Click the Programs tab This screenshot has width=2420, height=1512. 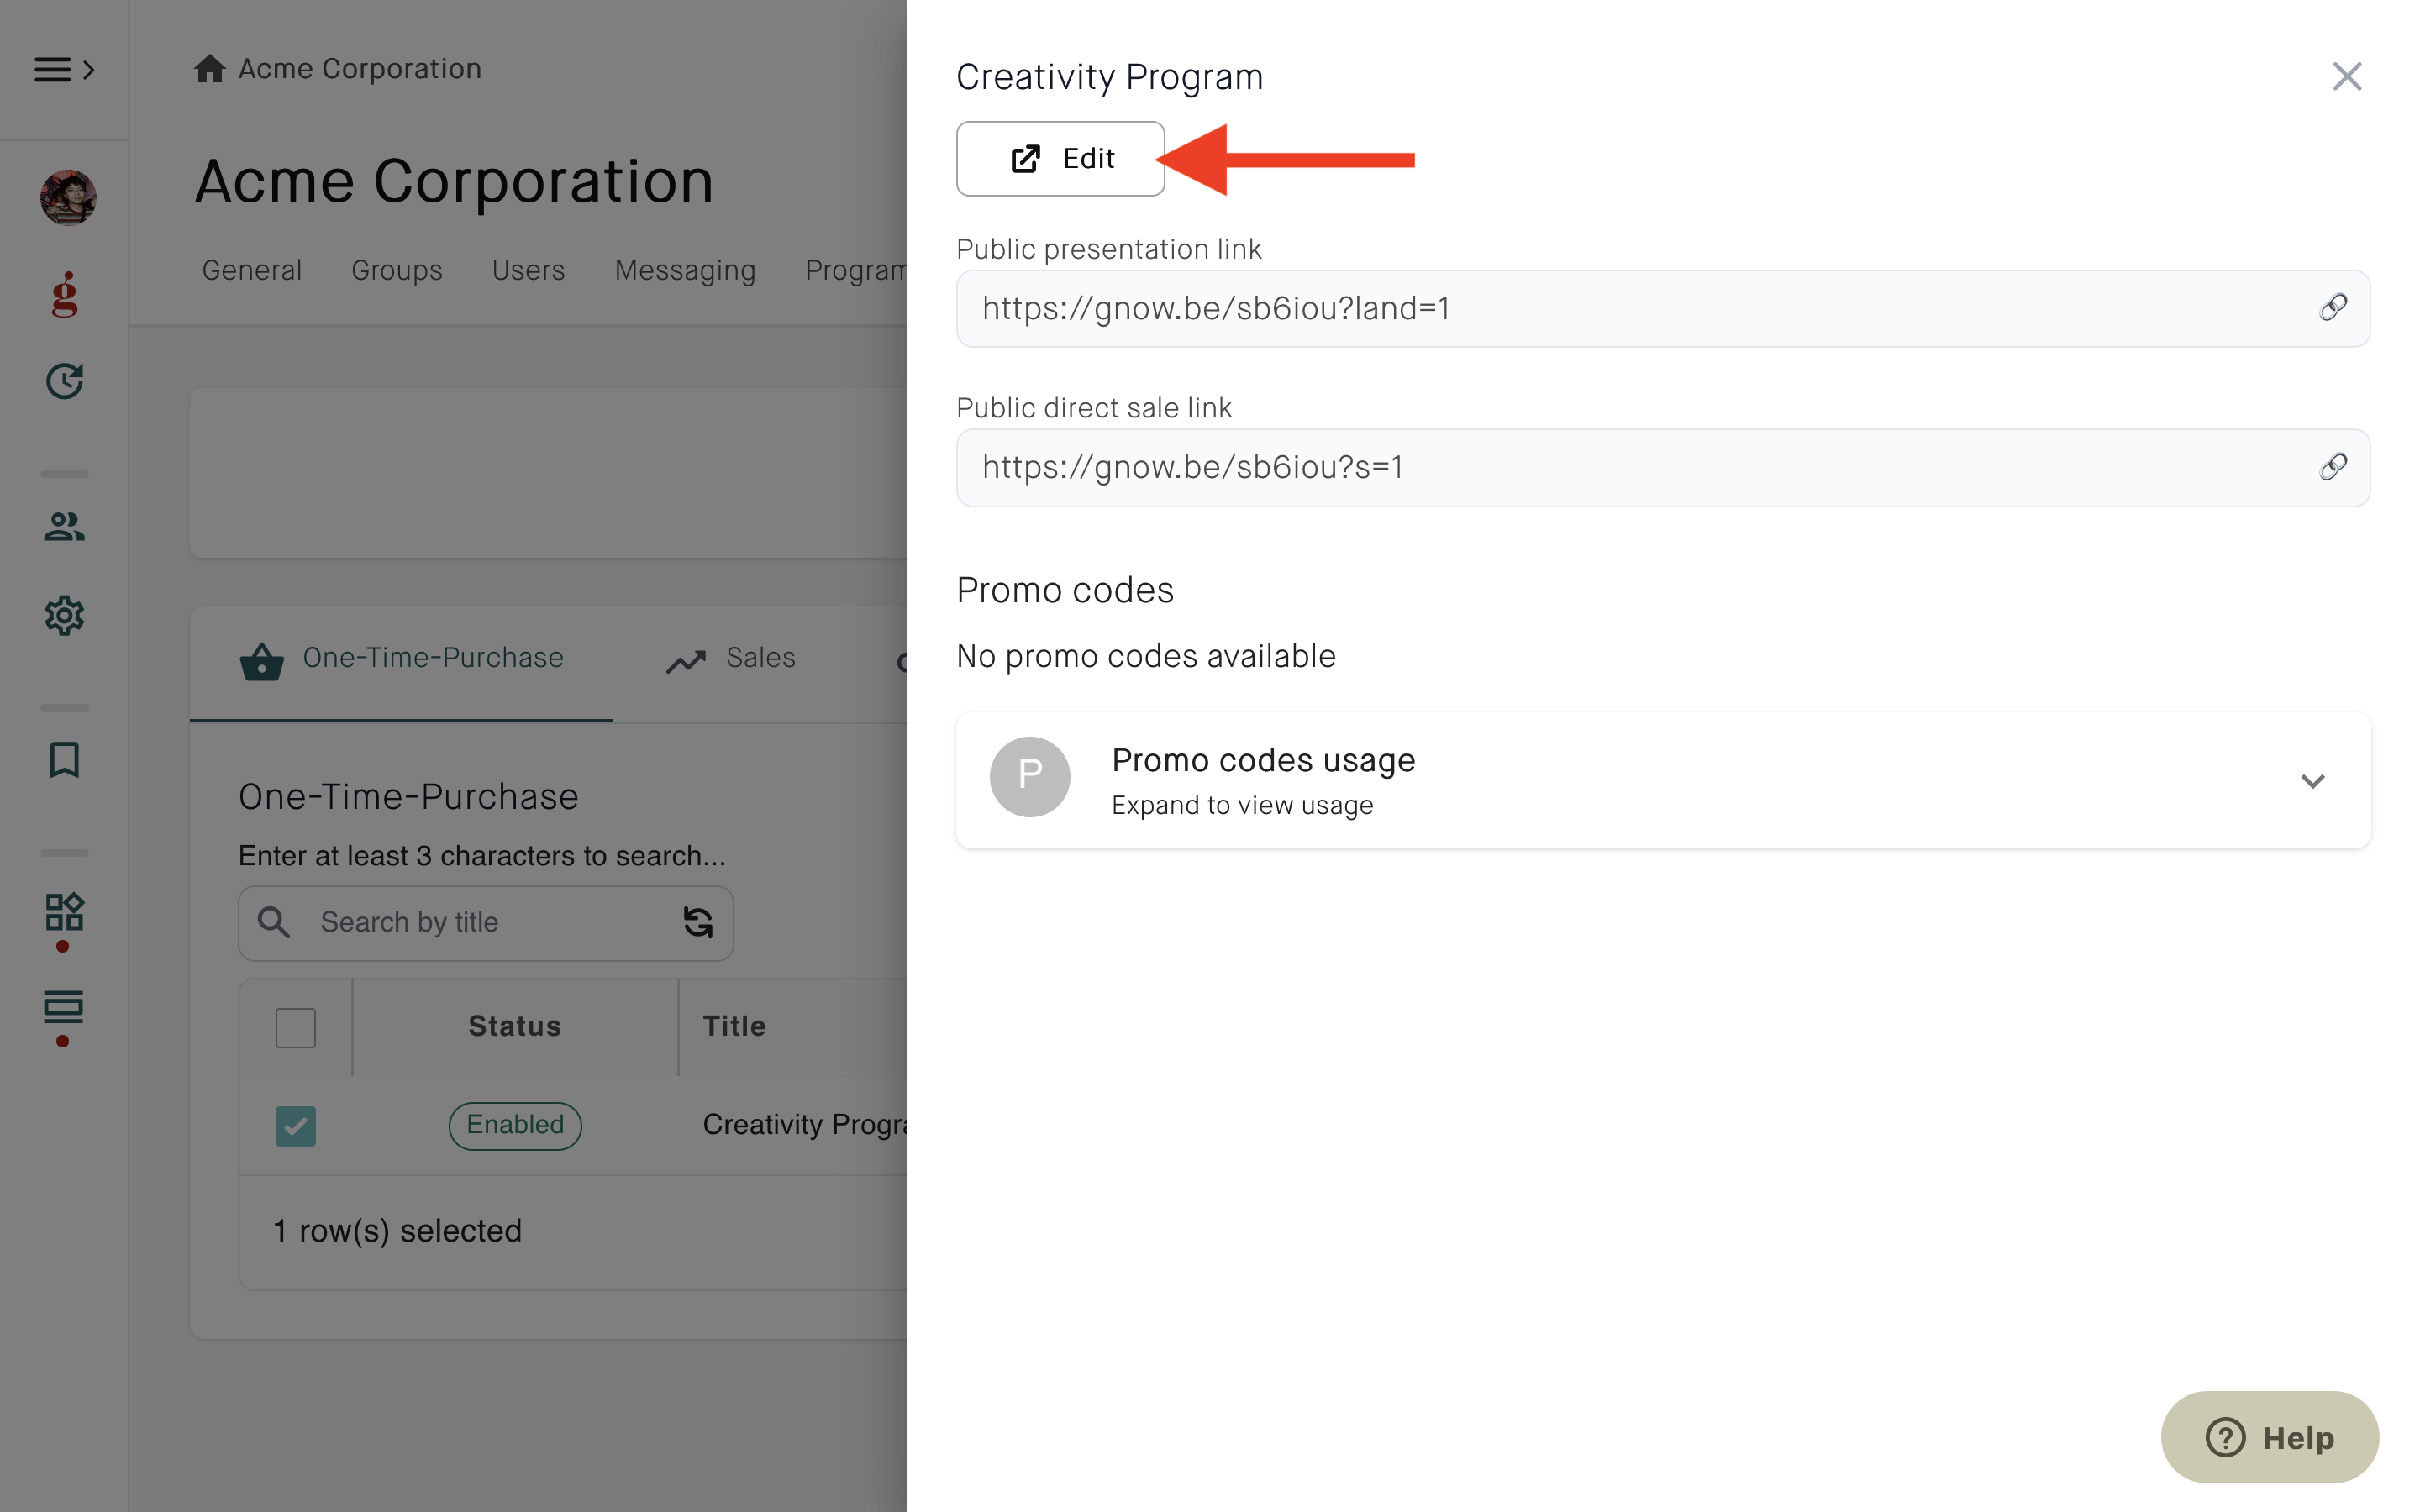point(856,270)
